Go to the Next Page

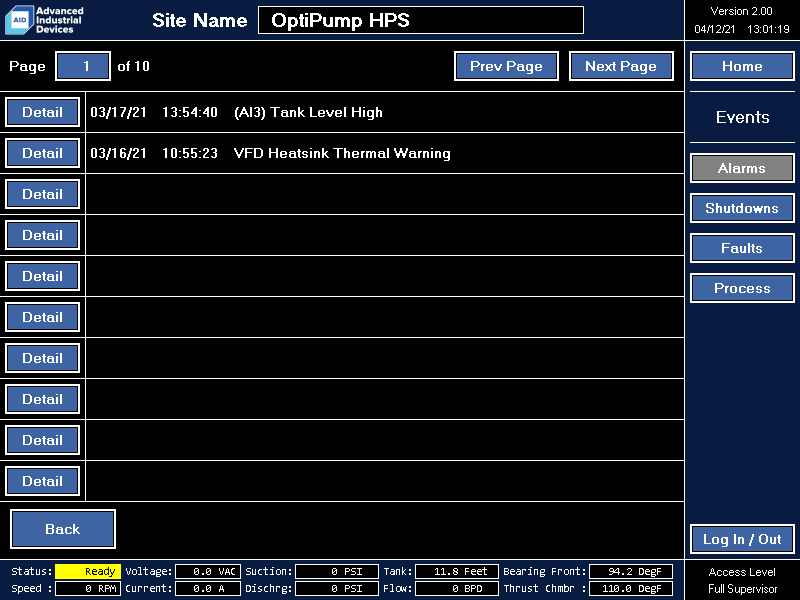click(x=621, y=66)
